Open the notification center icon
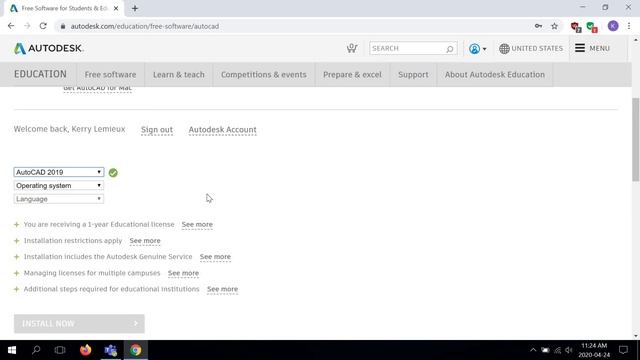This screenshot has height=360, width=640. pos(623,350)
